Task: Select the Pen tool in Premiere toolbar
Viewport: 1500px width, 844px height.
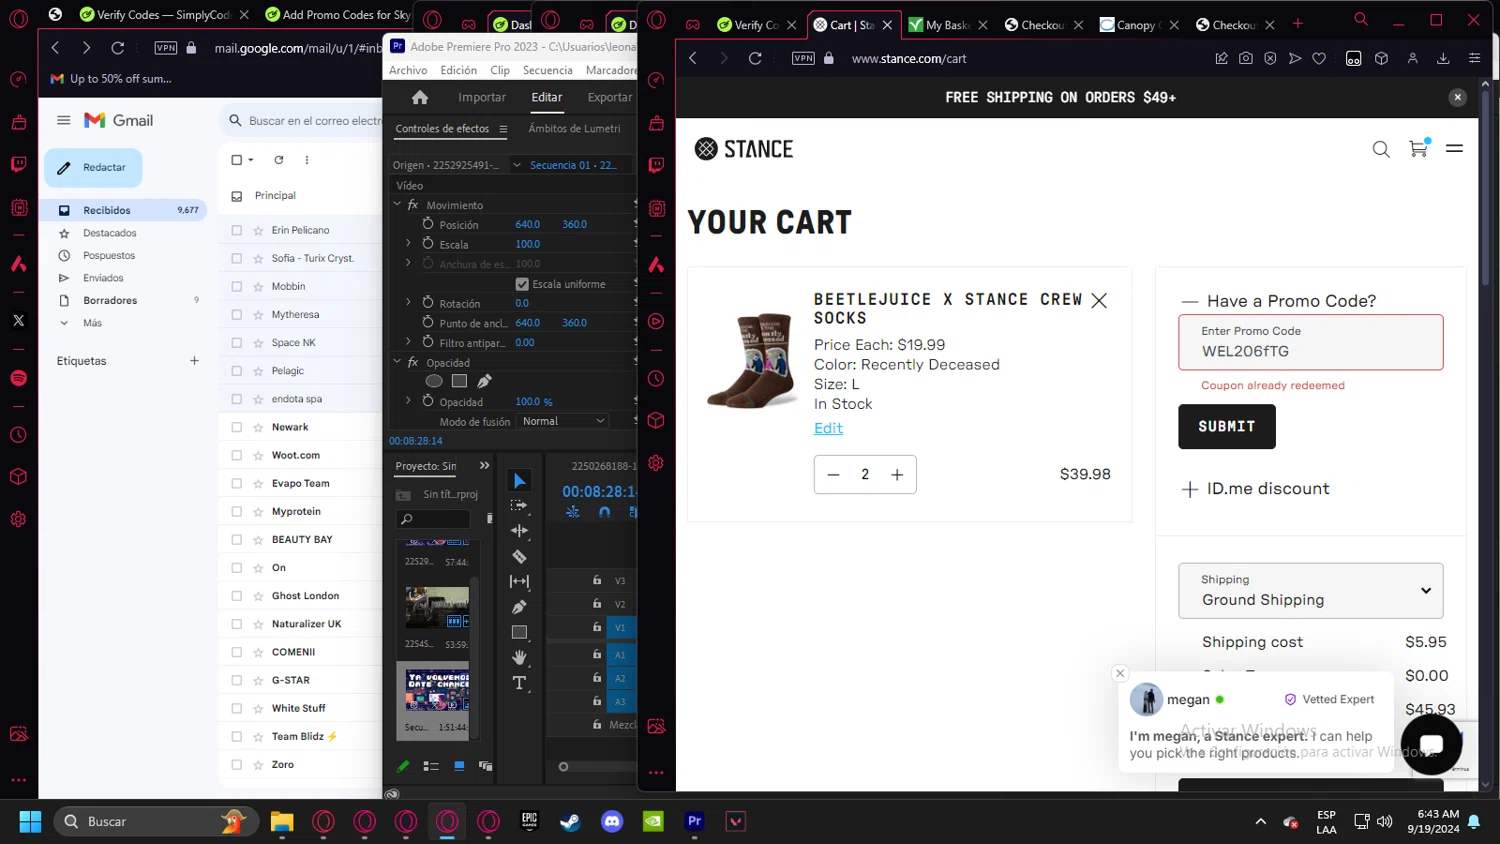Action: pyautogui.click(x=519, y=607)
